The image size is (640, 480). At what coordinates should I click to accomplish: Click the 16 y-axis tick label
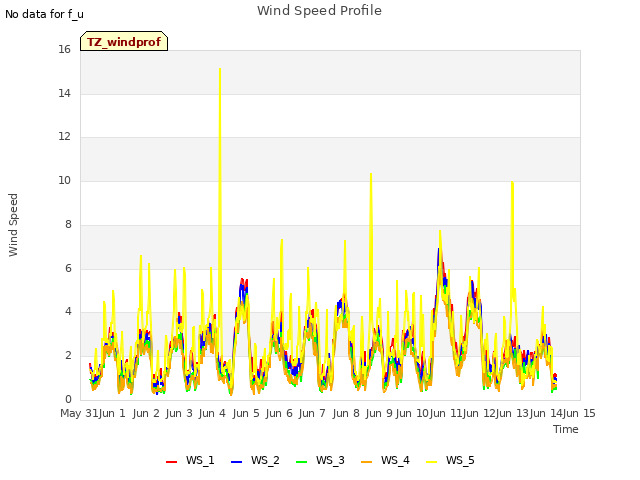coord(64,50)
